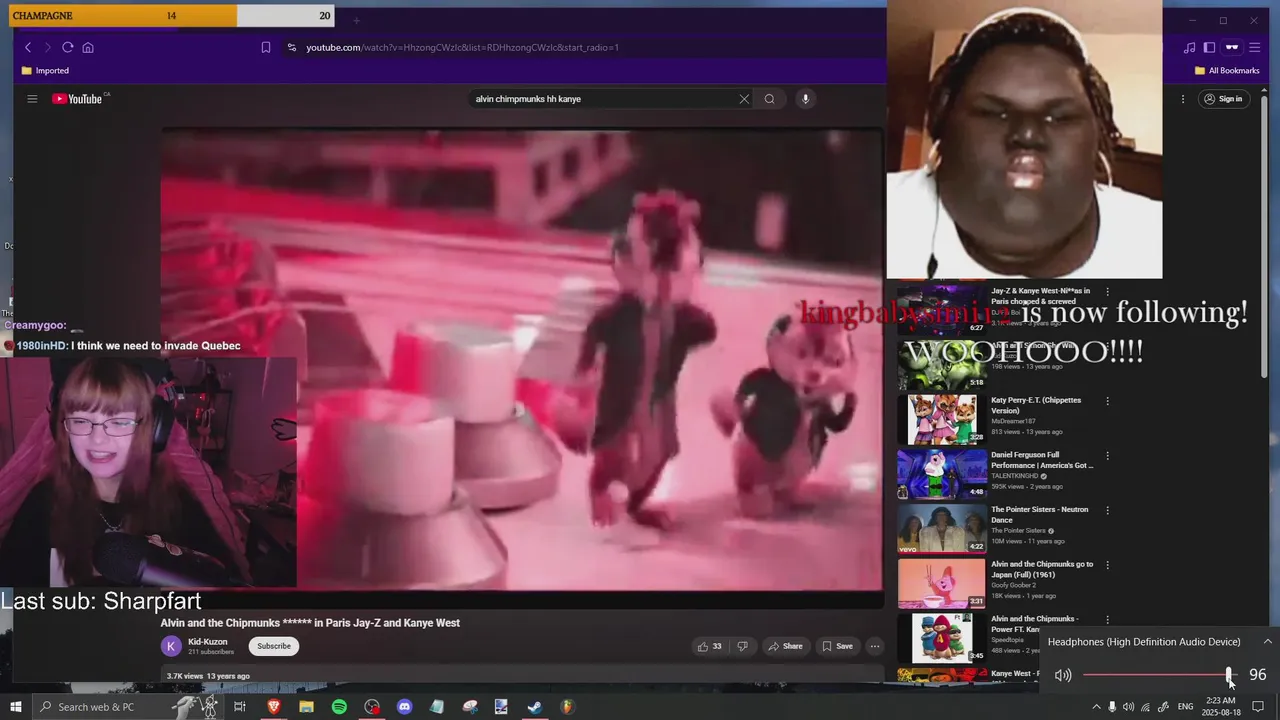Dislike the Chipmunks video
1280x720 pixels.
click(742, 646)
